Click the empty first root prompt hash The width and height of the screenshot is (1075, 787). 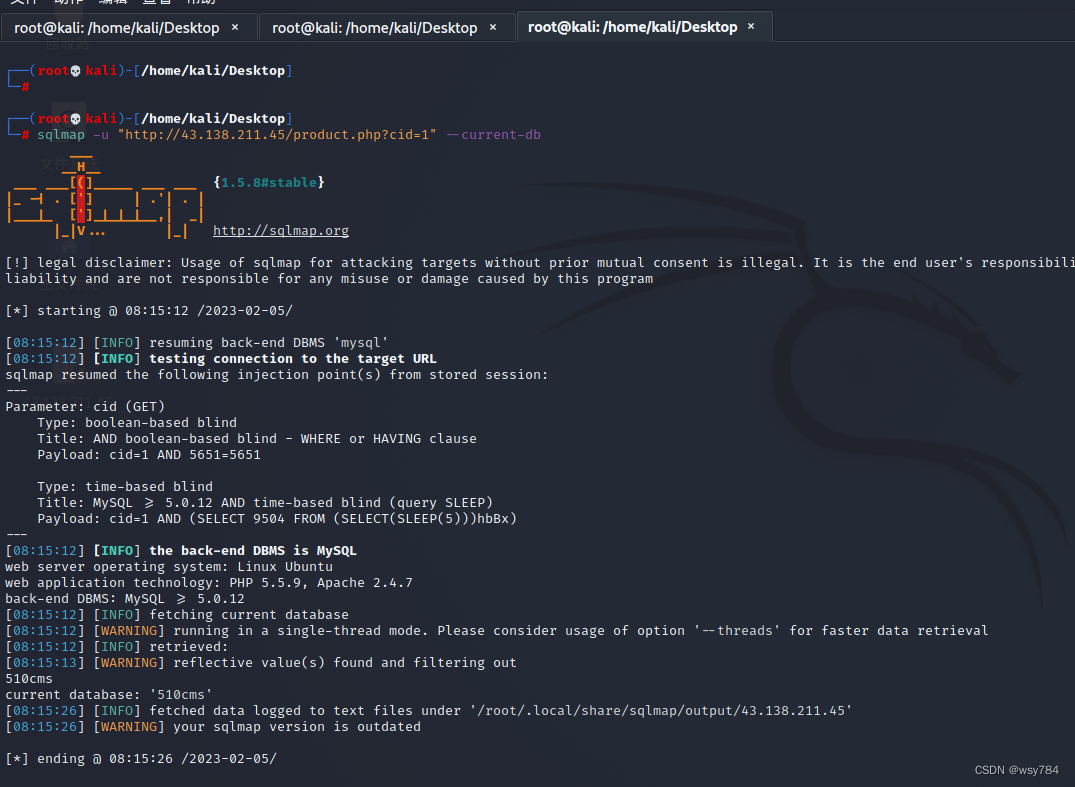[x=25, y=87]
